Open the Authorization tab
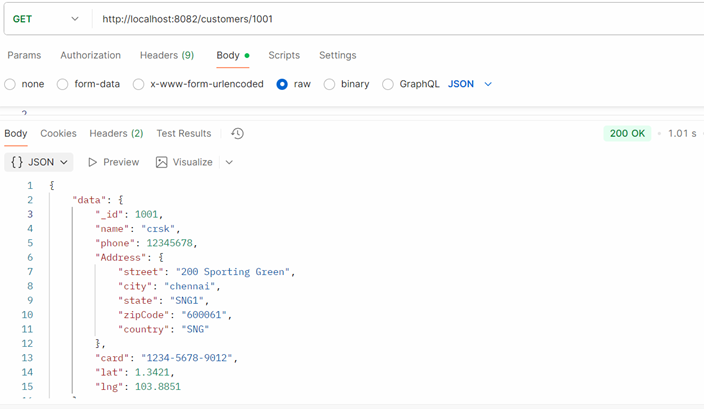The height and width of the screenshot is (409, 704). 90,55
